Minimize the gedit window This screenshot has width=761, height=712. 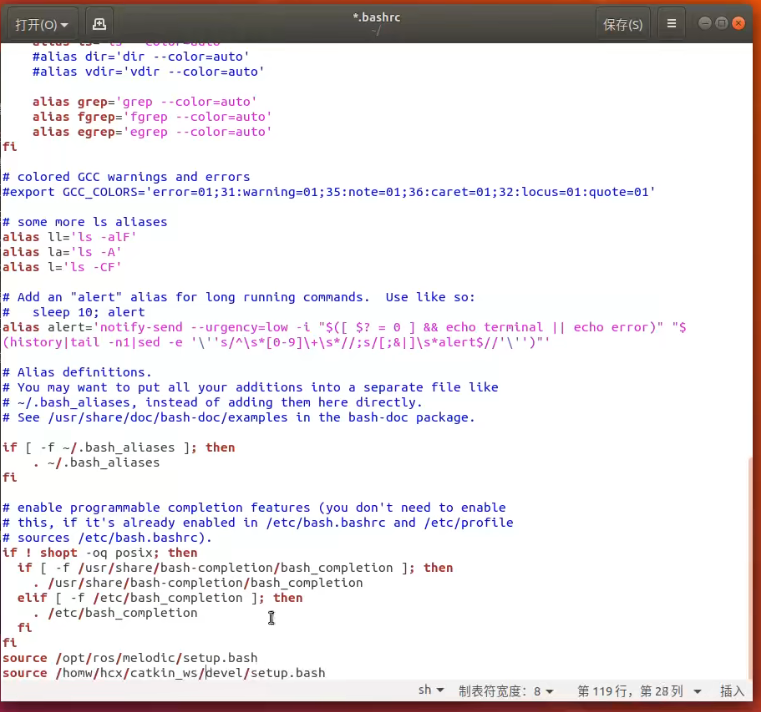tap(705, 23)
